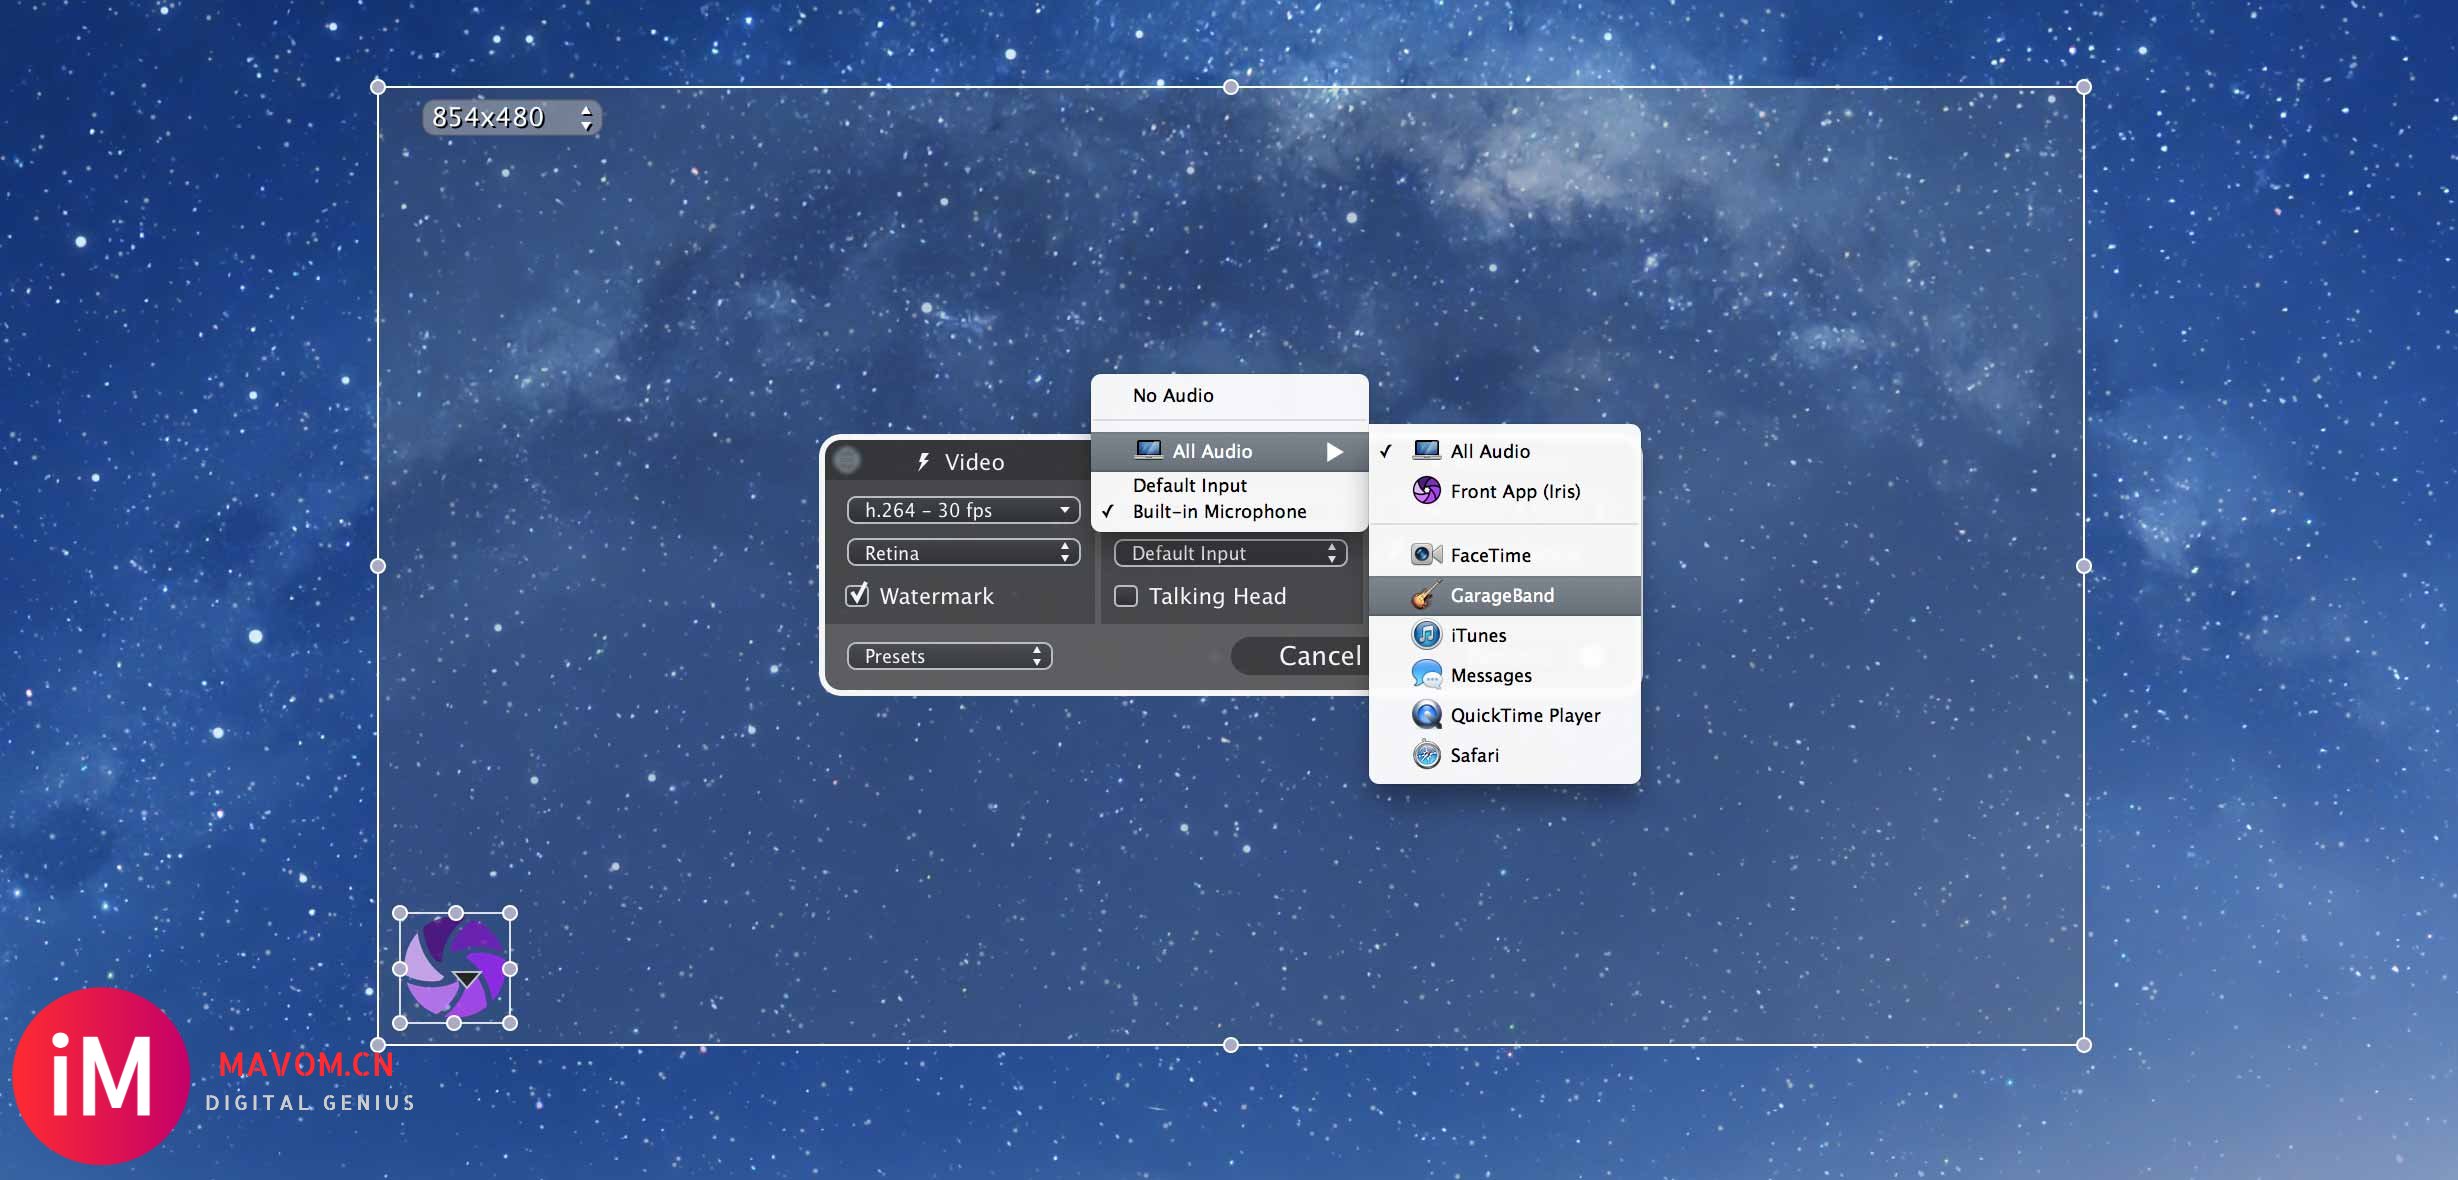Disable the Watermark checkbox
This screenshot has height=1180, width=2458.
click(858, 595)
